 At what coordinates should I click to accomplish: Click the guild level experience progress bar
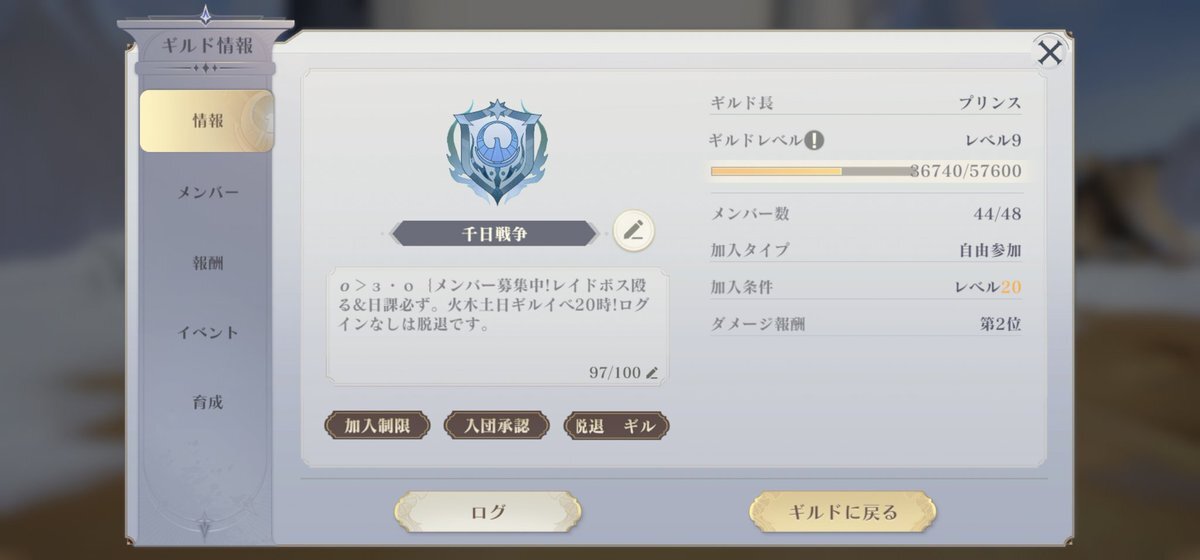click(x=866, y=171)
